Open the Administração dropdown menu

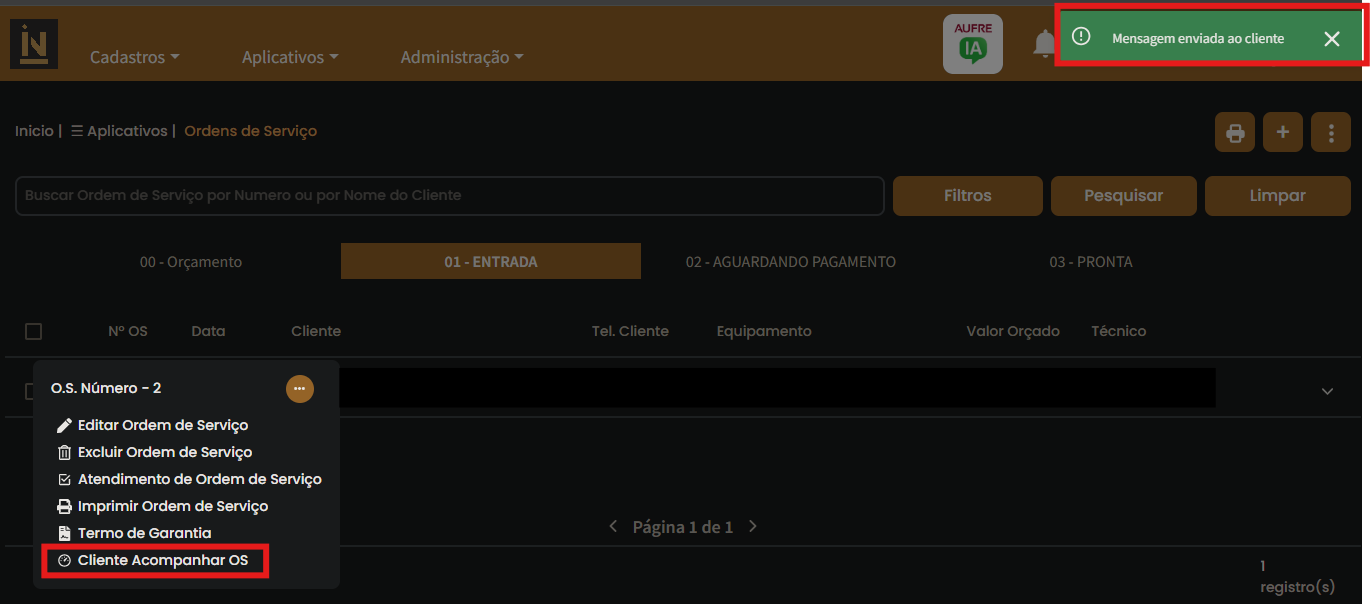point(461,58)
